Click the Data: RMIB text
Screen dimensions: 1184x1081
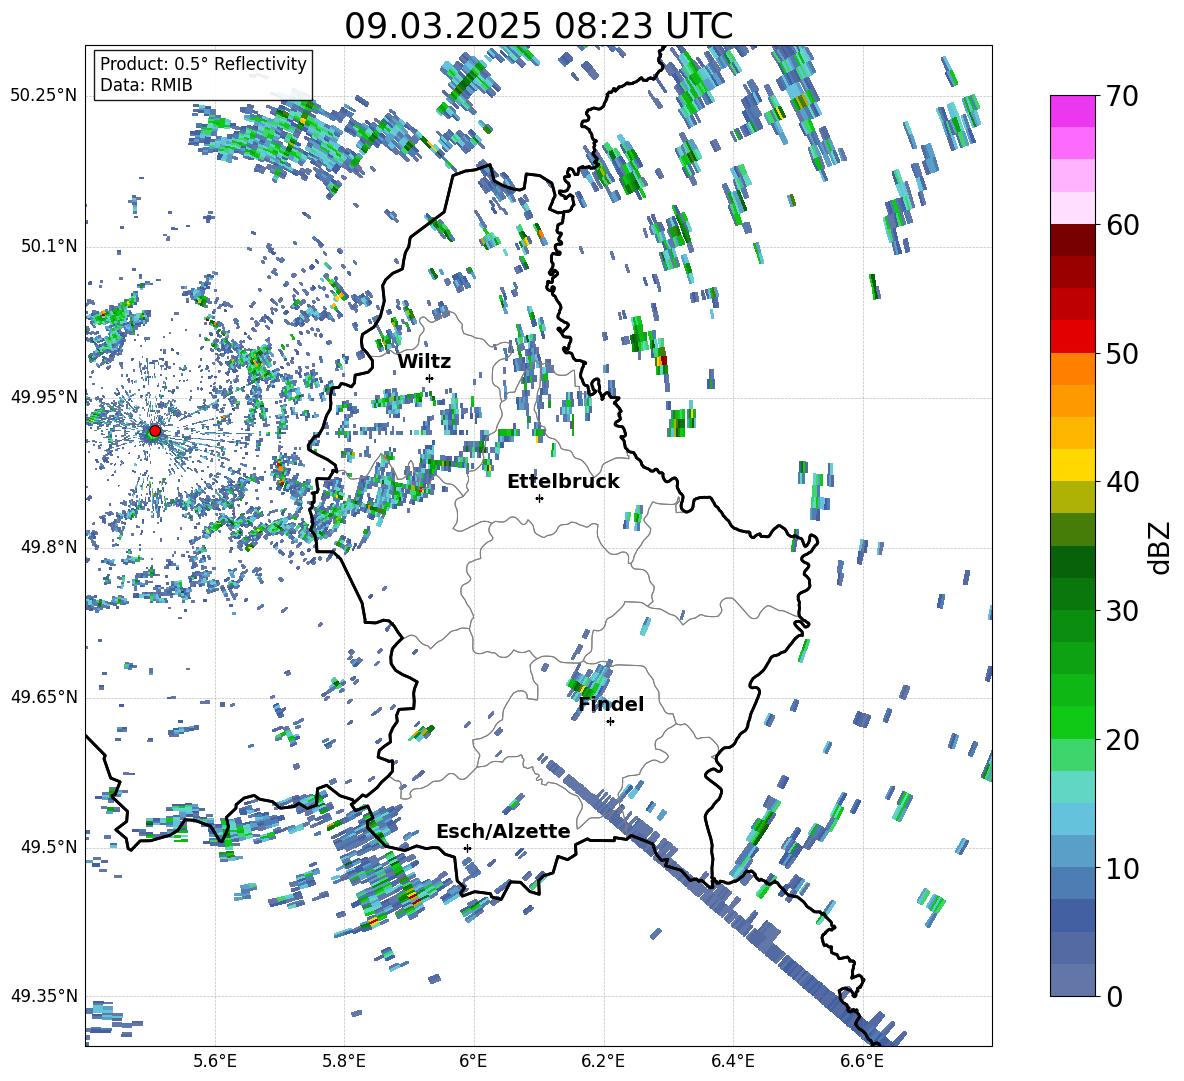click(146, 85)
